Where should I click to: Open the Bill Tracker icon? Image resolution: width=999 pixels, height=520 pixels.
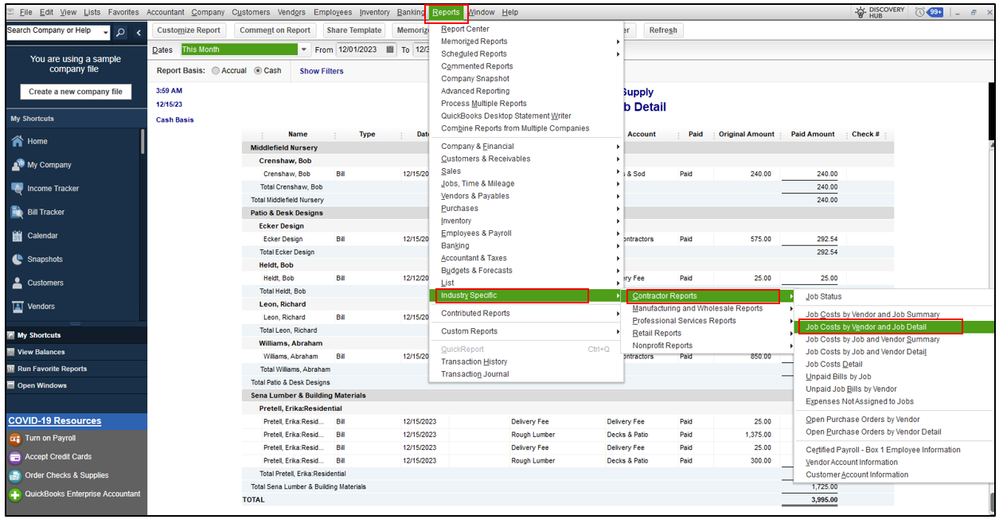(x=17, y=212)
